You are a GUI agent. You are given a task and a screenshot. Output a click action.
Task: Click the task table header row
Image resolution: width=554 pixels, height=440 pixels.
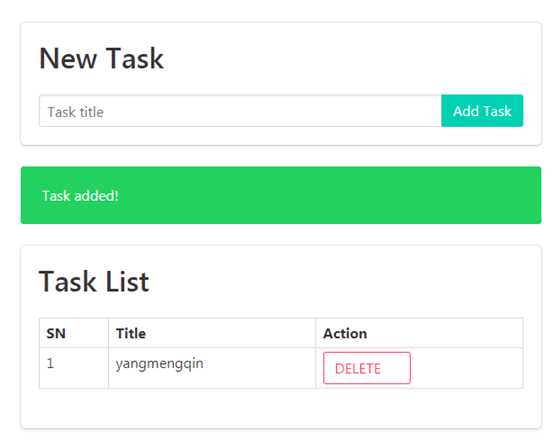(281, 333)
